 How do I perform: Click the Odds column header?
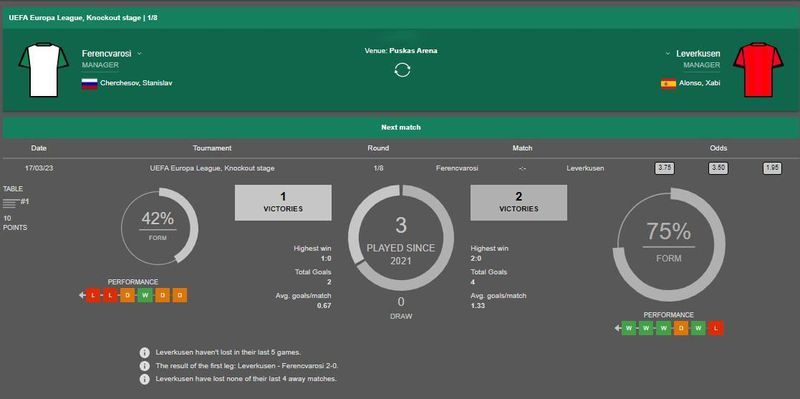pyautogui.click(x=718, y=148)
